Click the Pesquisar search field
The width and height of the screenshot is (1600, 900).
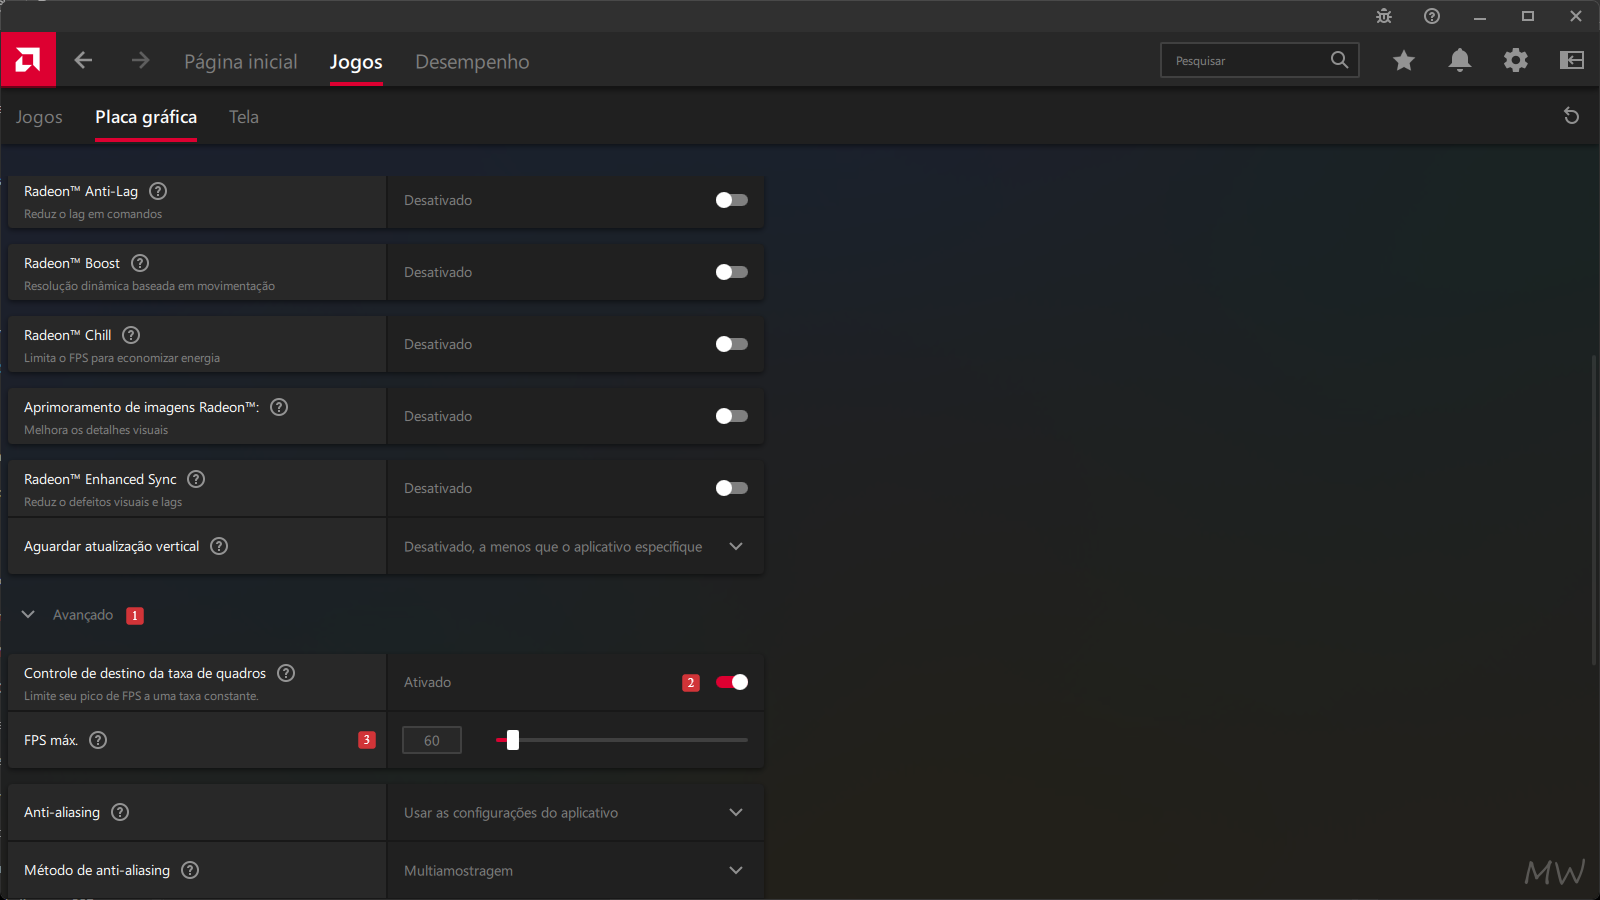(x=1246, y=60)
